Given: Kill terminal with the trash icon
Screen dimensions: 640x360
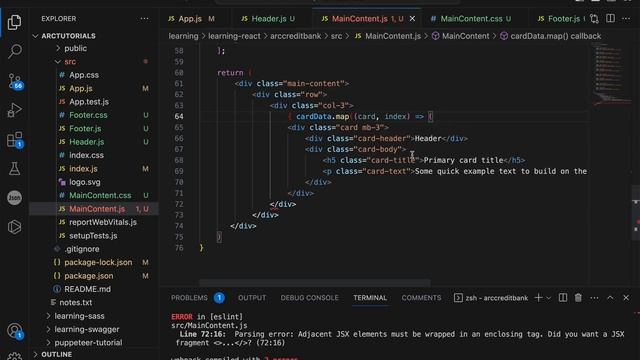Looking at the screenshot, I should (x=578, y=298).
